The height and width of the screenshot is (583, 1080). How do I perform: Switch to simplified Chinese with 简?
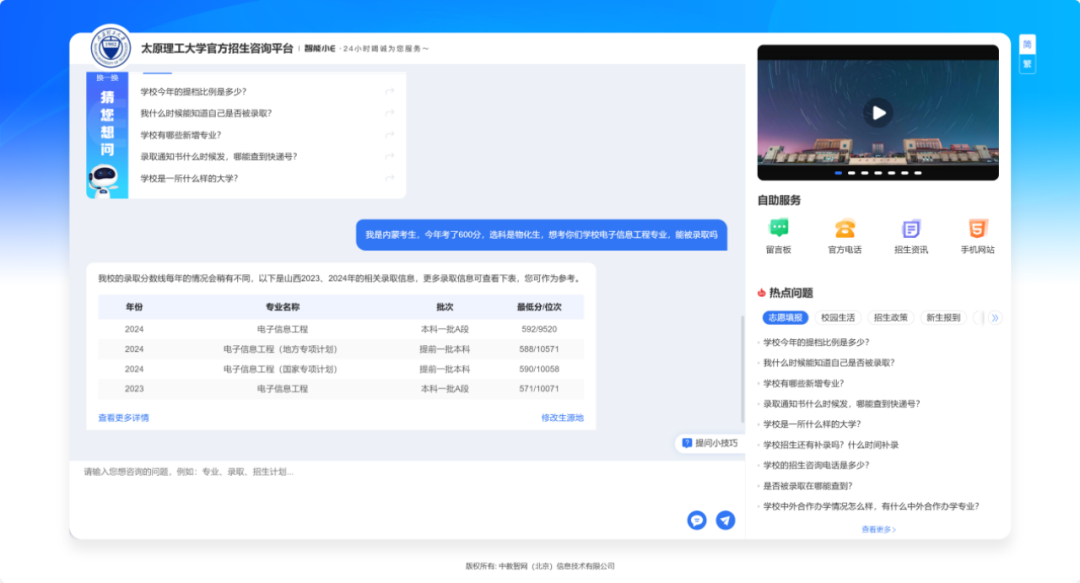tap(1027, 44)
